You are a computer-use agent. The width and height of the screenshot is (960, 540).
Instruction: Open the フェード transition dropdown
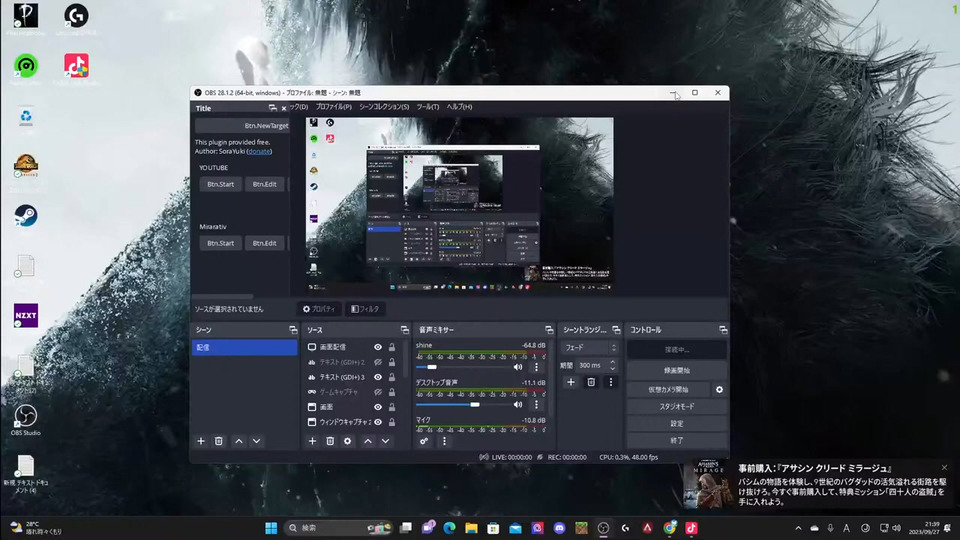(590, 348)
